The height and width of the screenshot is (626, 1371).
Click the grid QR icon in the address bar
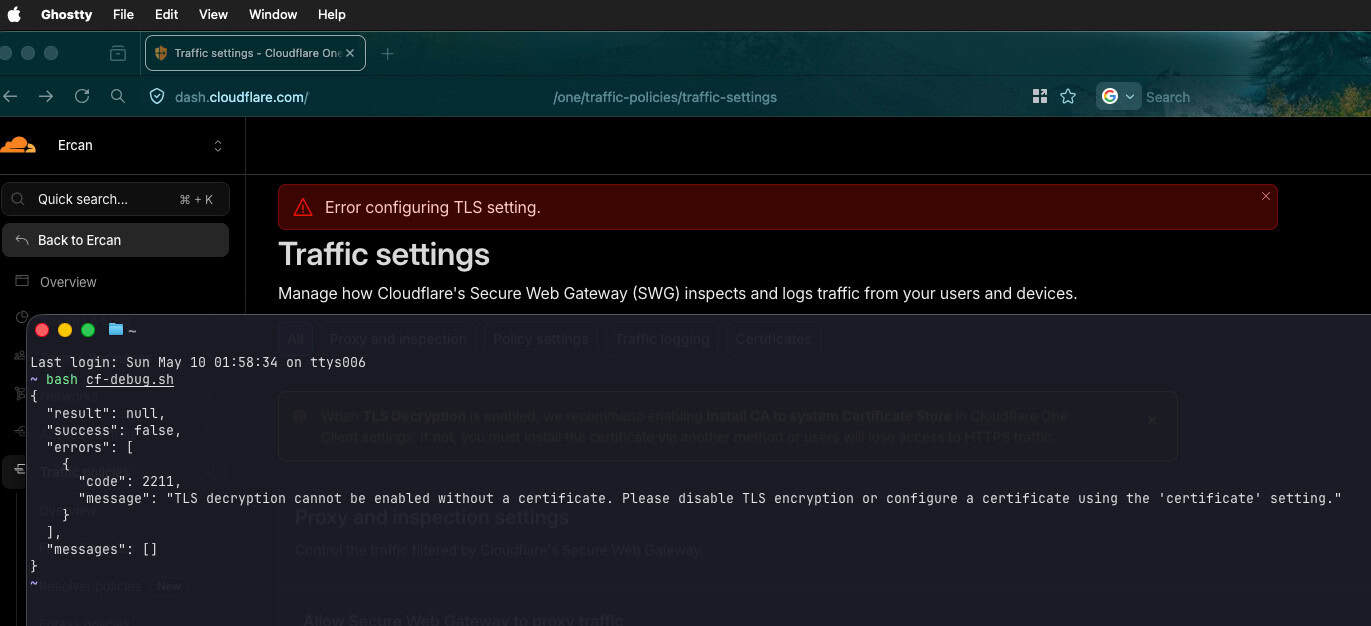pyautogui.click(x=1040, y=96)
